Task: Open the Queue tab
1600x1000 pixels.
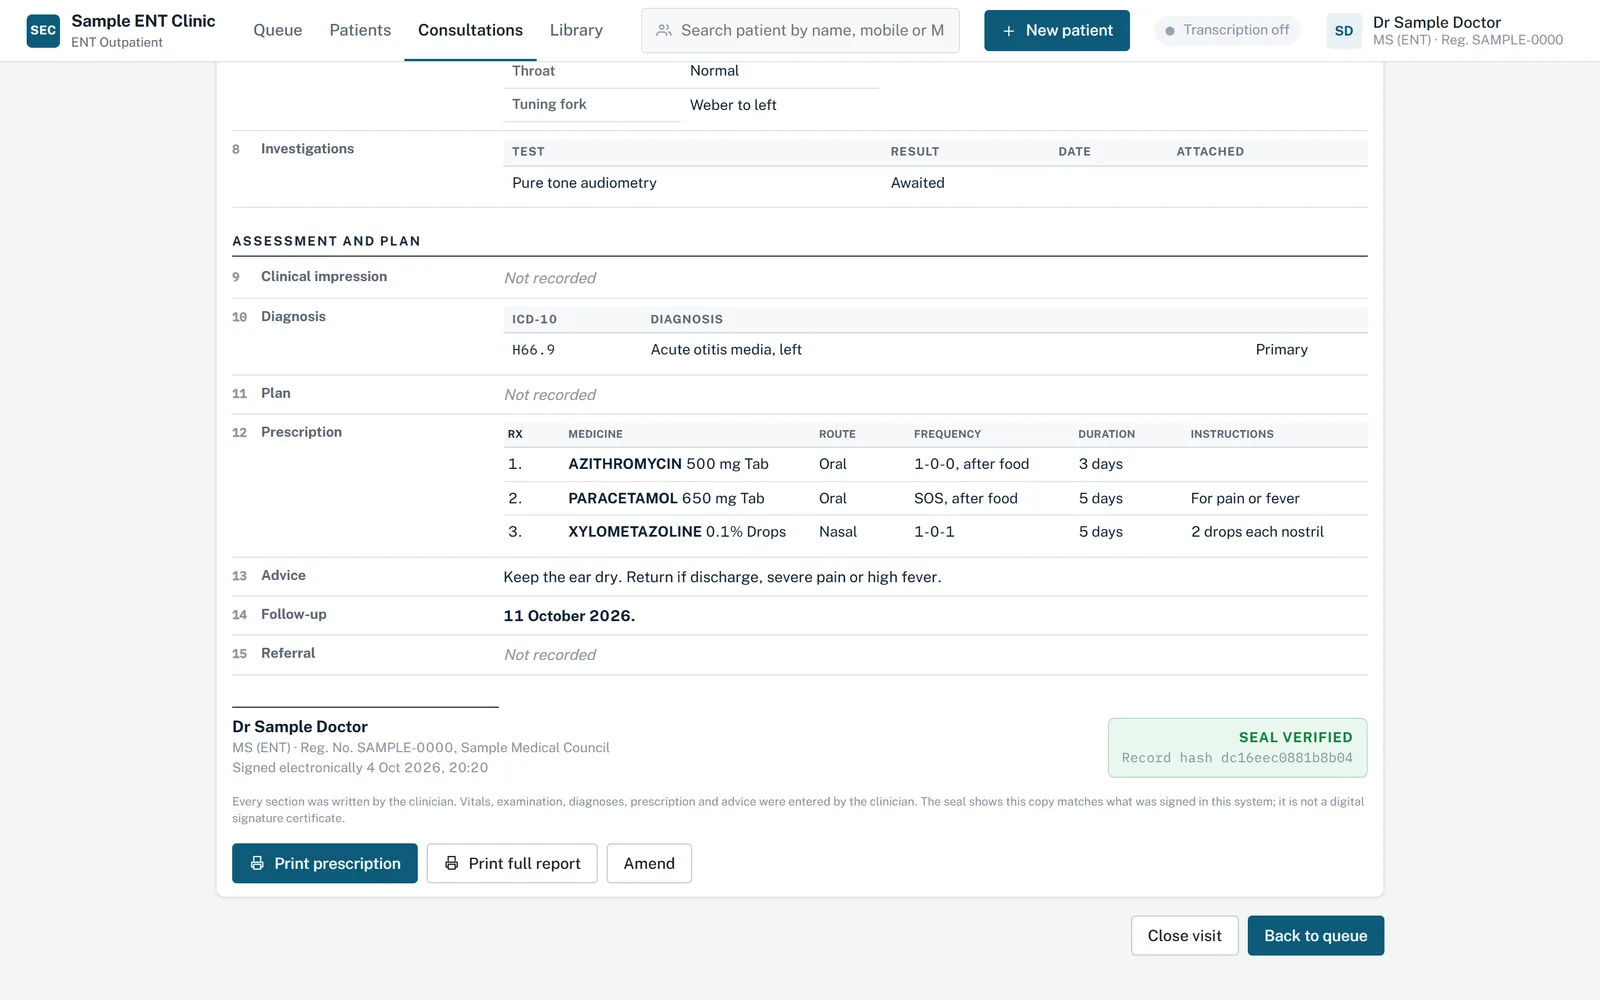Action: [x=278, y=30]
